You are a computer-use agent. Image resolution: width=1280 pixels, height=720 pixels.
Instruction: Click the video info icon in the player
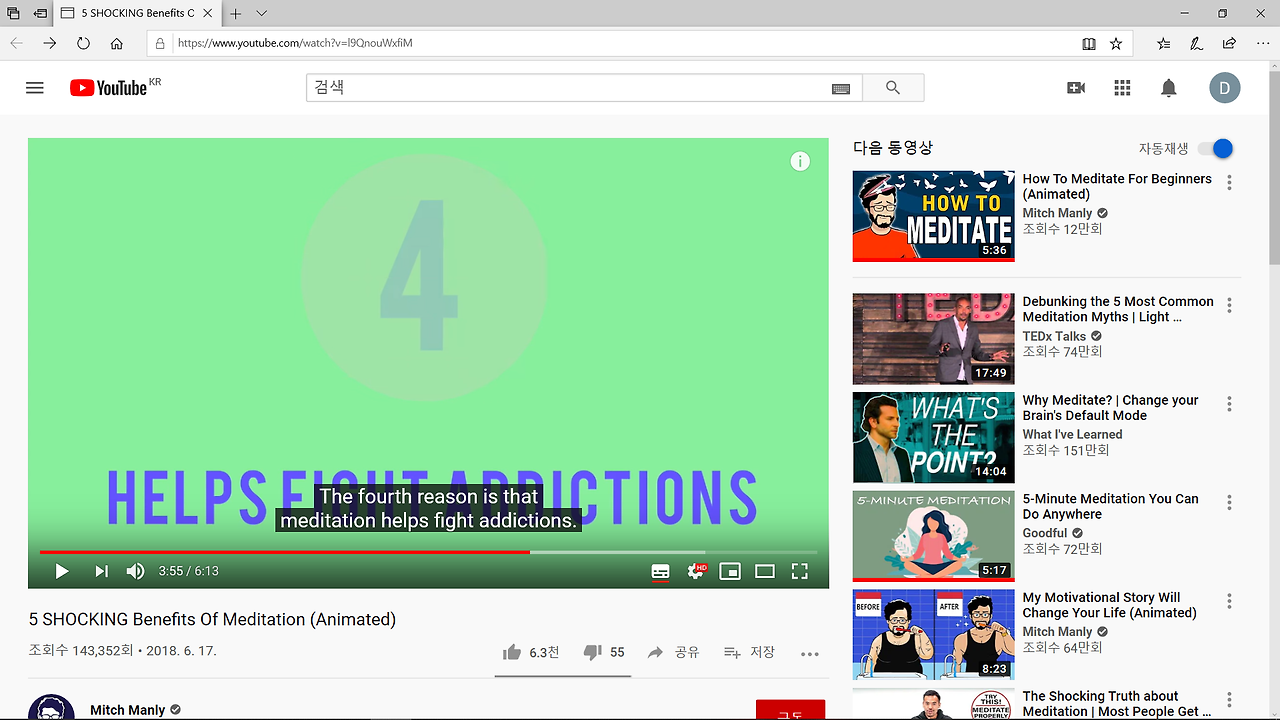799,161
